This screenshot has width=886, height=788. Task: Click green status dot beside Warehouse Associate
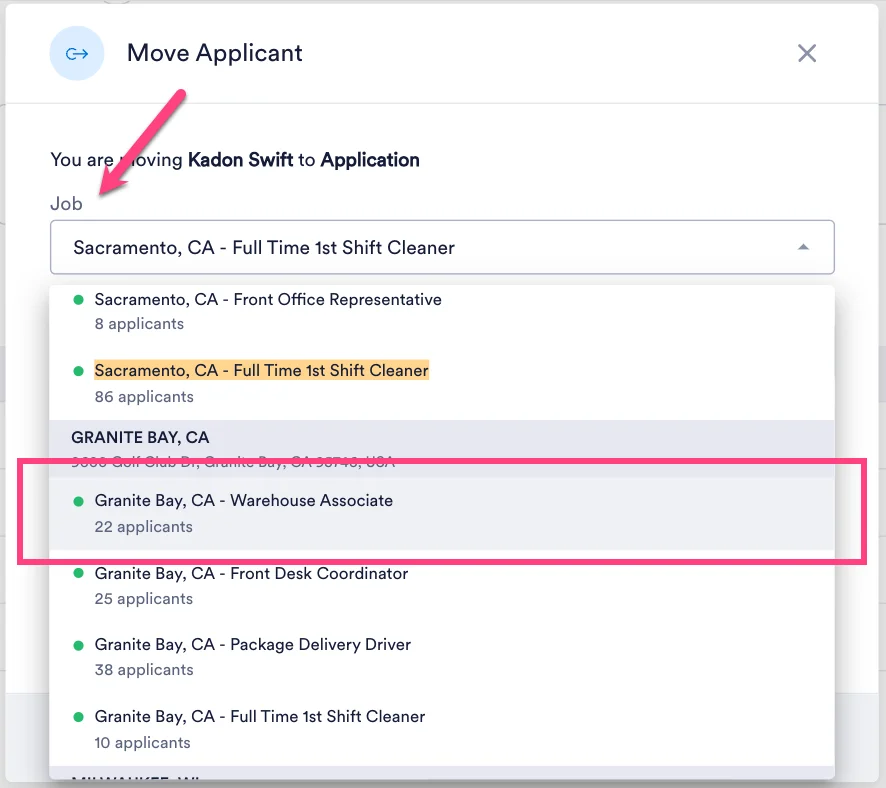pos(79,501)
